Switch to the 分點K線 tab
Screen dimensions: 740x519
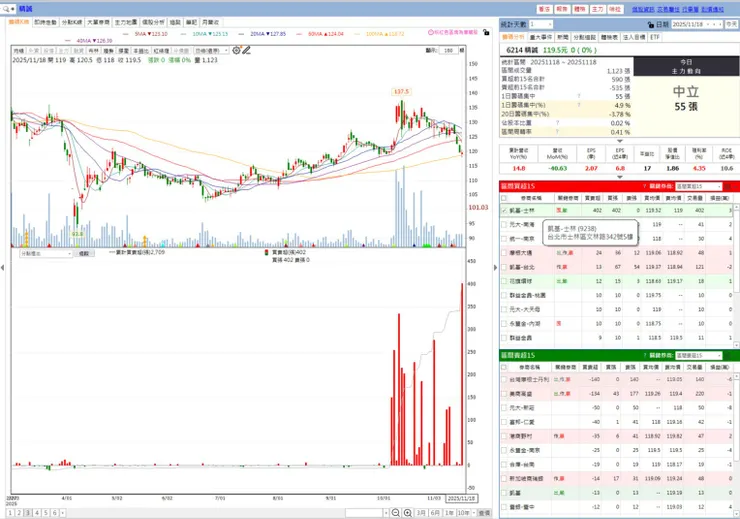click(x=72, y=22)
